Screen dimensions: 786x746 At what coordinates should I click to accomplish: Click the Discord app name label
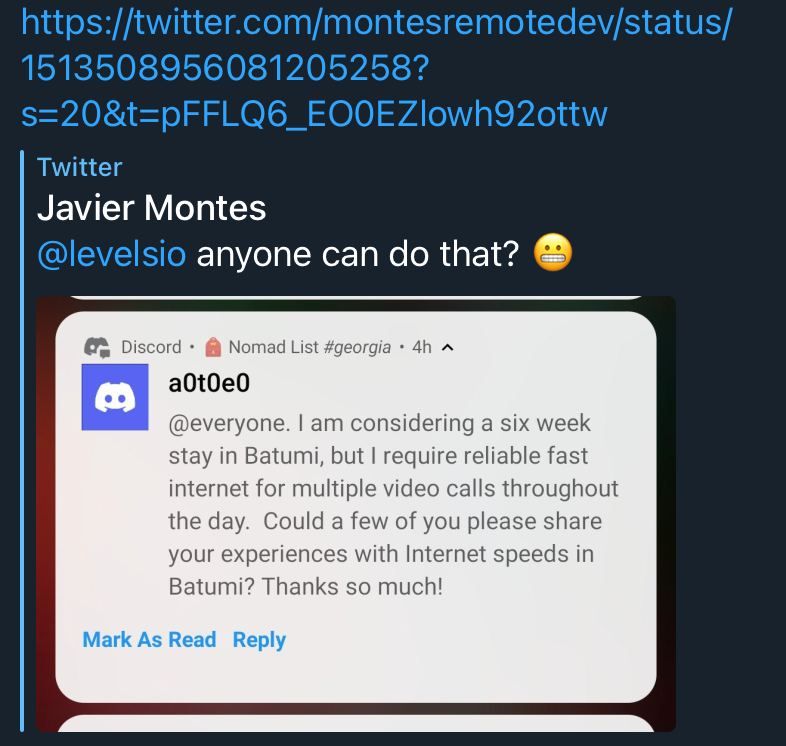[151, 347]
